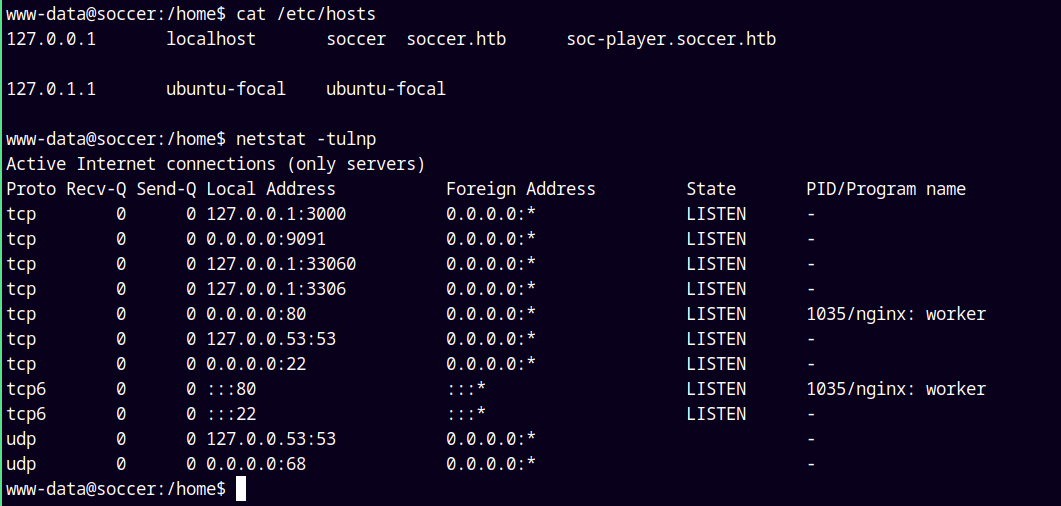
Task: Click nginx worker entry in the tcp6 row
Action: (896, 389)
